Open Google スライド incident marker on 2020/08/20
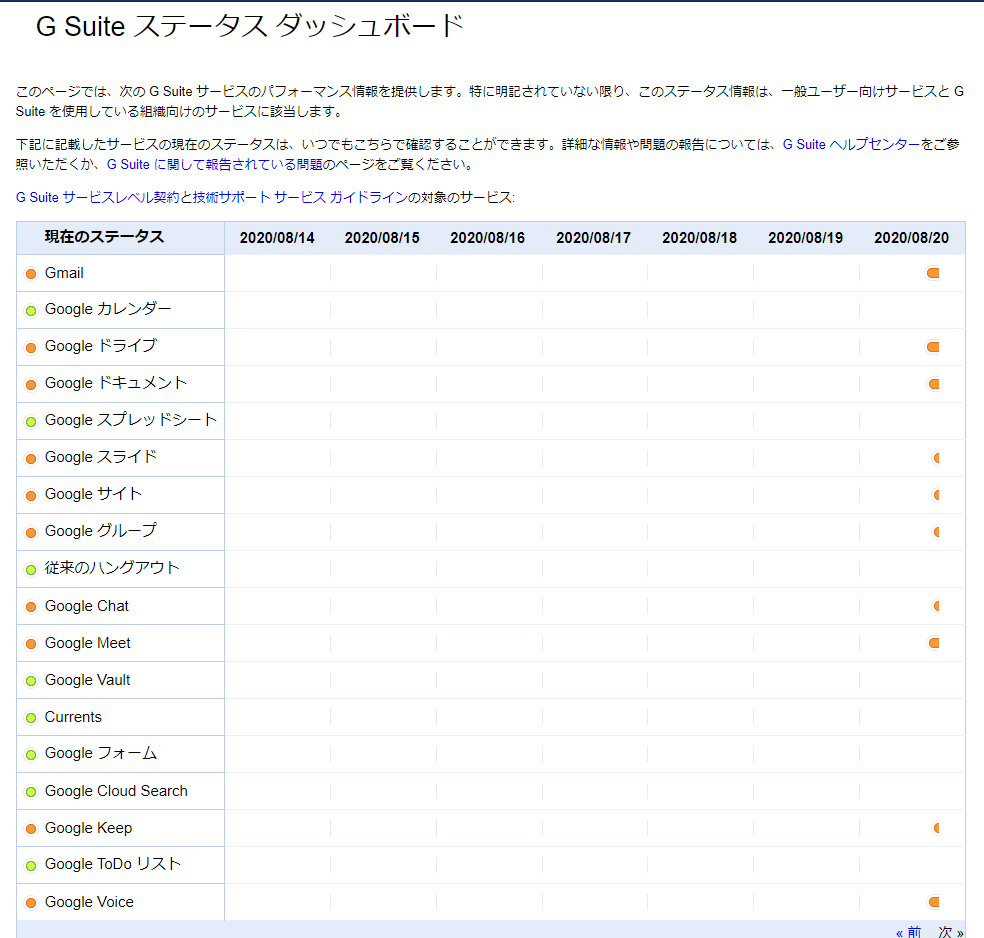The height and width of the screenshot is (938, 984). coord(936,458)
